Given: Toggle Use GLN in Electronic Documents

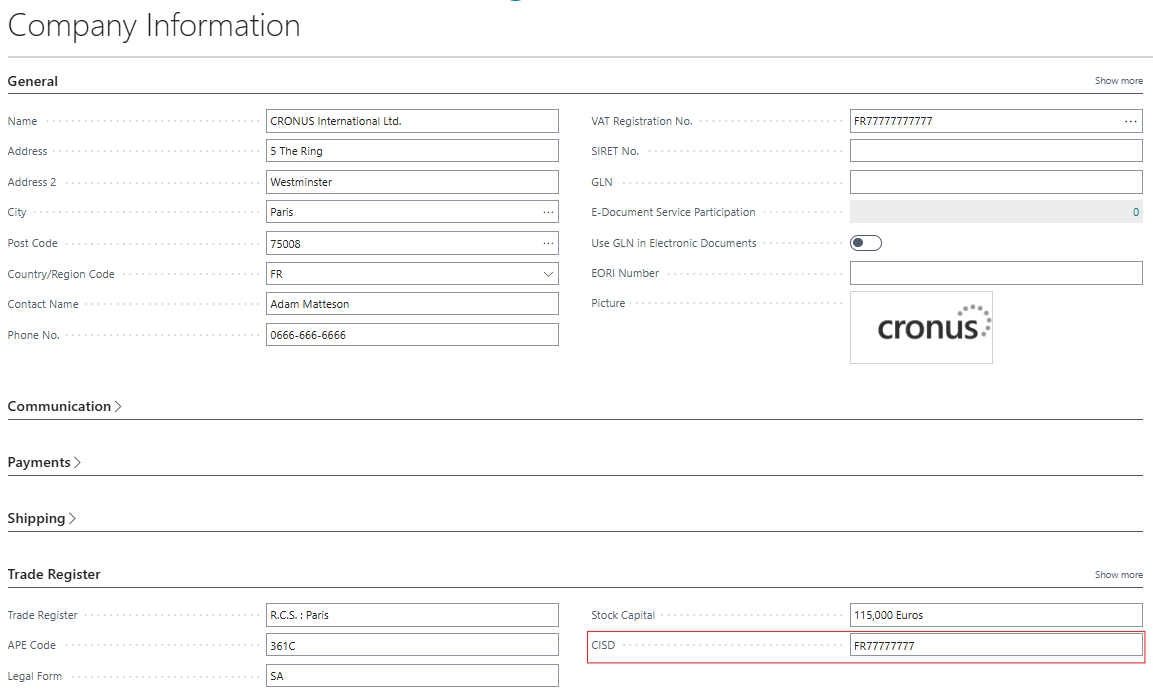Looking at the screenshot, I should pyautogui.click(x=865, y=243).
